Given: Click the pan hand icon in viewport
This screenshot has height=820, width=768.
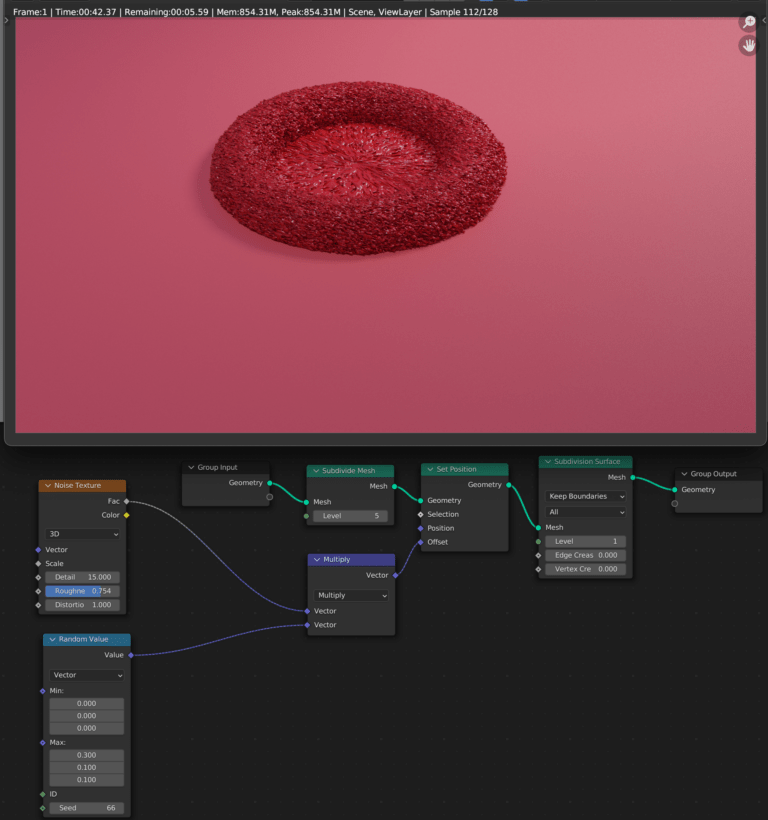Looking at the screenshot, I should tap(750, 46).
